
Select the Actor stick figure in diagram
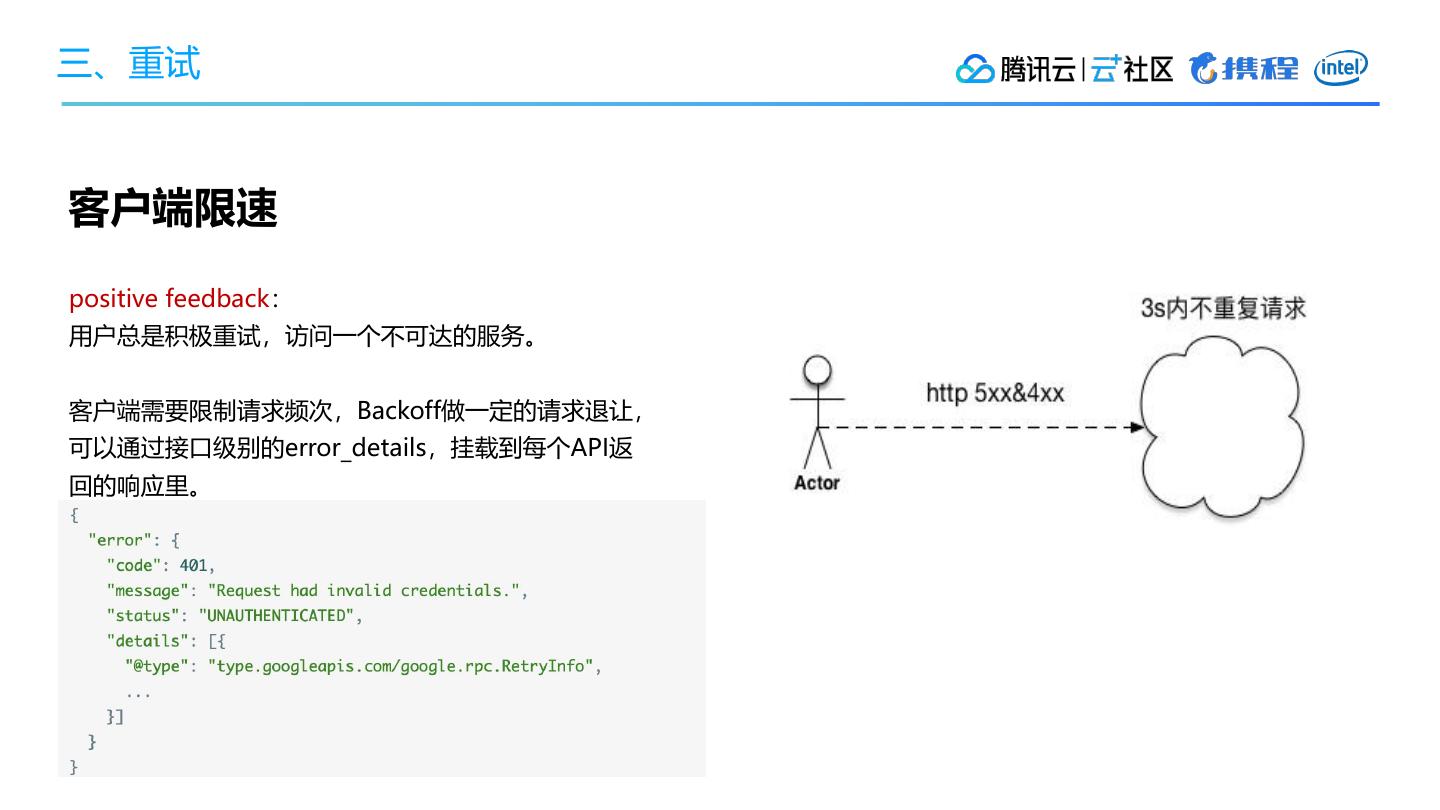click(818, 413)
